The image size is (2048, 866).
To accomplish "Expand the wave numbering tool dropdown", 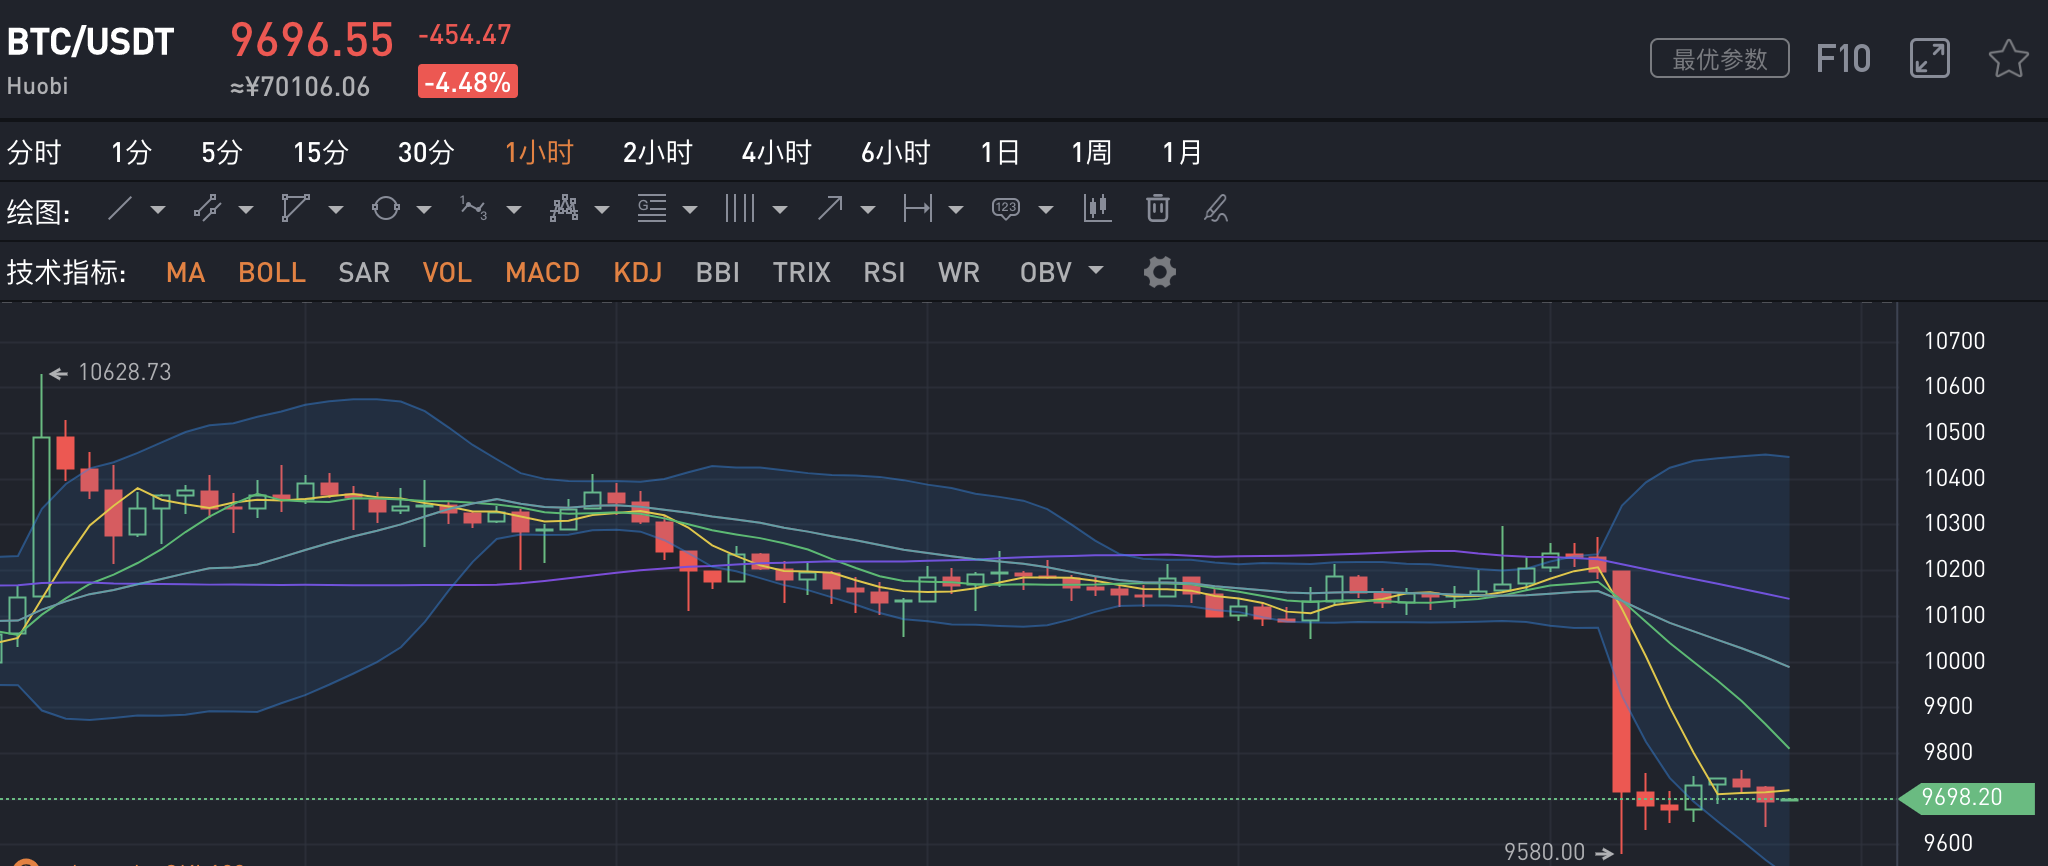I will pyautogui.click(x=514, y=210).
